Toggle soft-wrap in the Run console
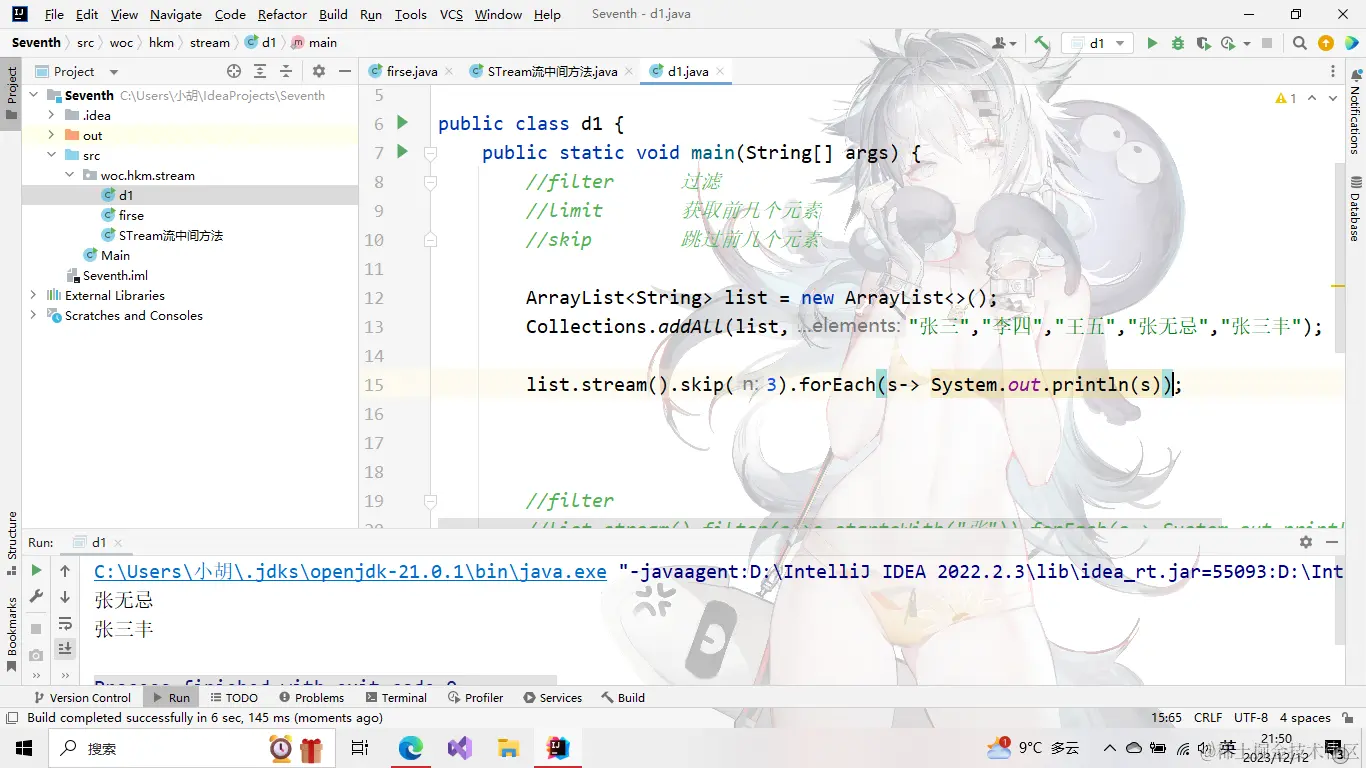Viewport: 1366px width, 768px height. tap(65, 622)
